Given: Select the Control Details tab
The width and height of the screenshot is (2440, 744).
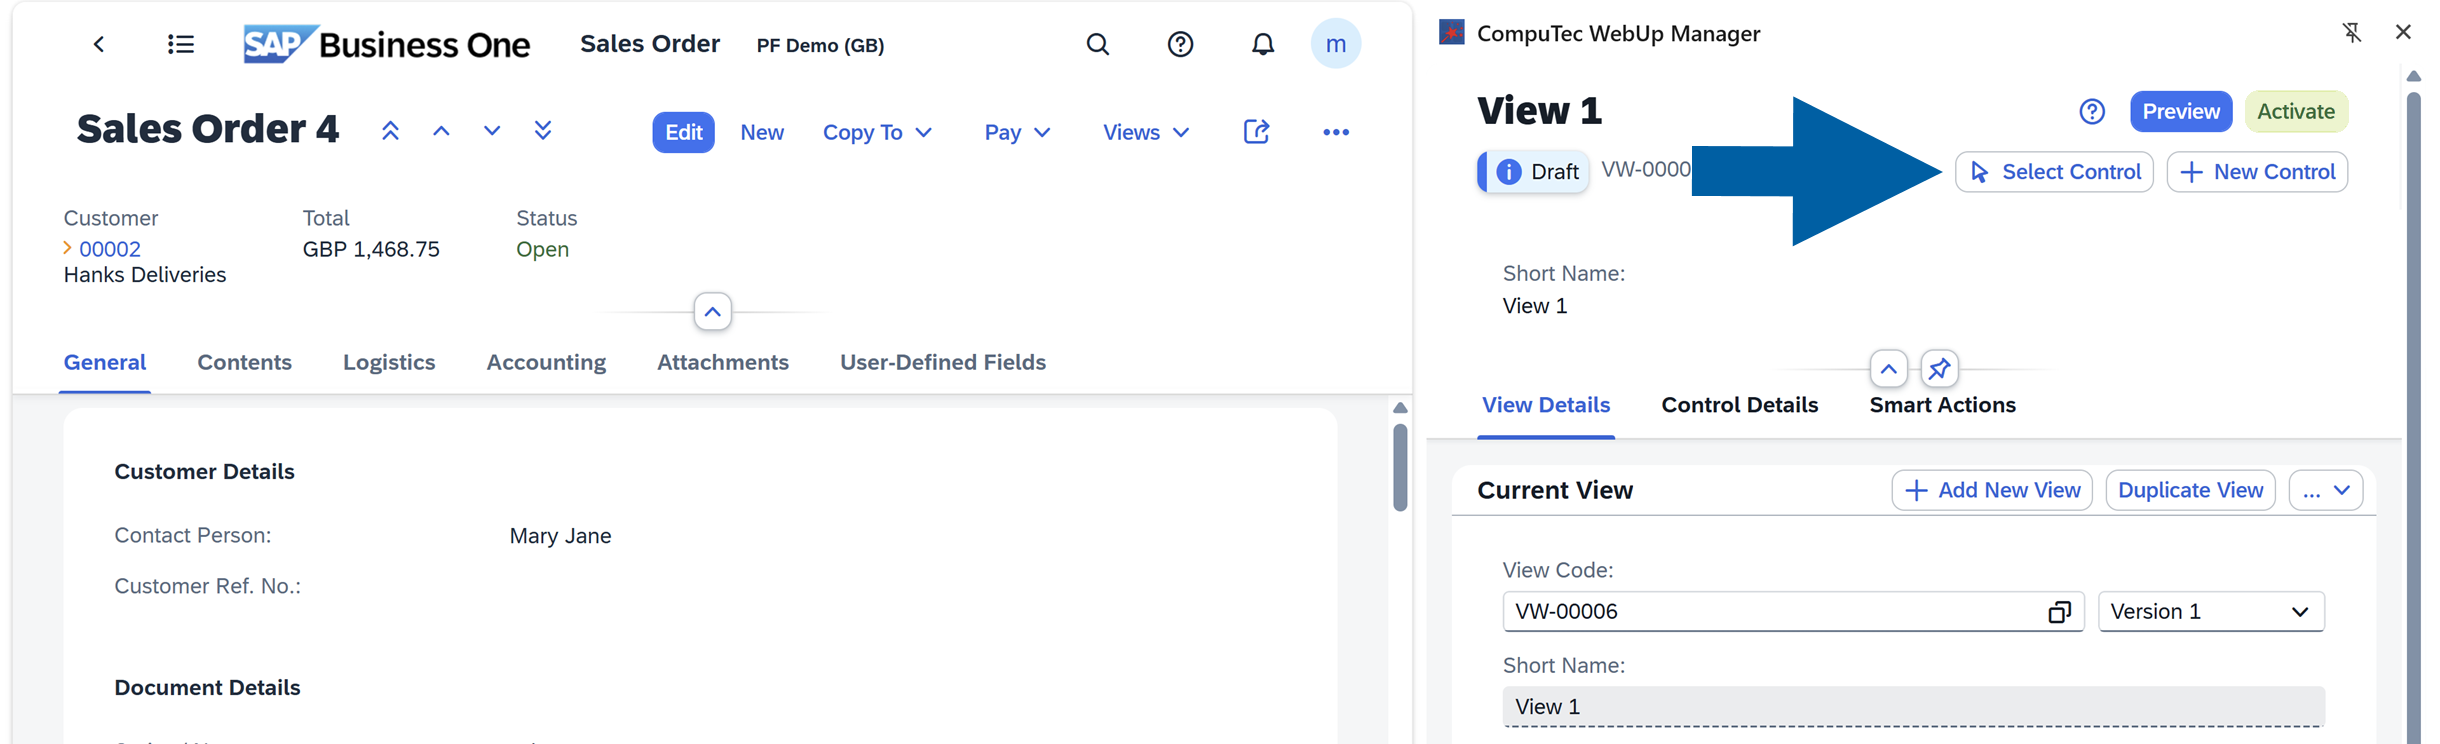Looking at the screenshot, I should (1740, 405).
